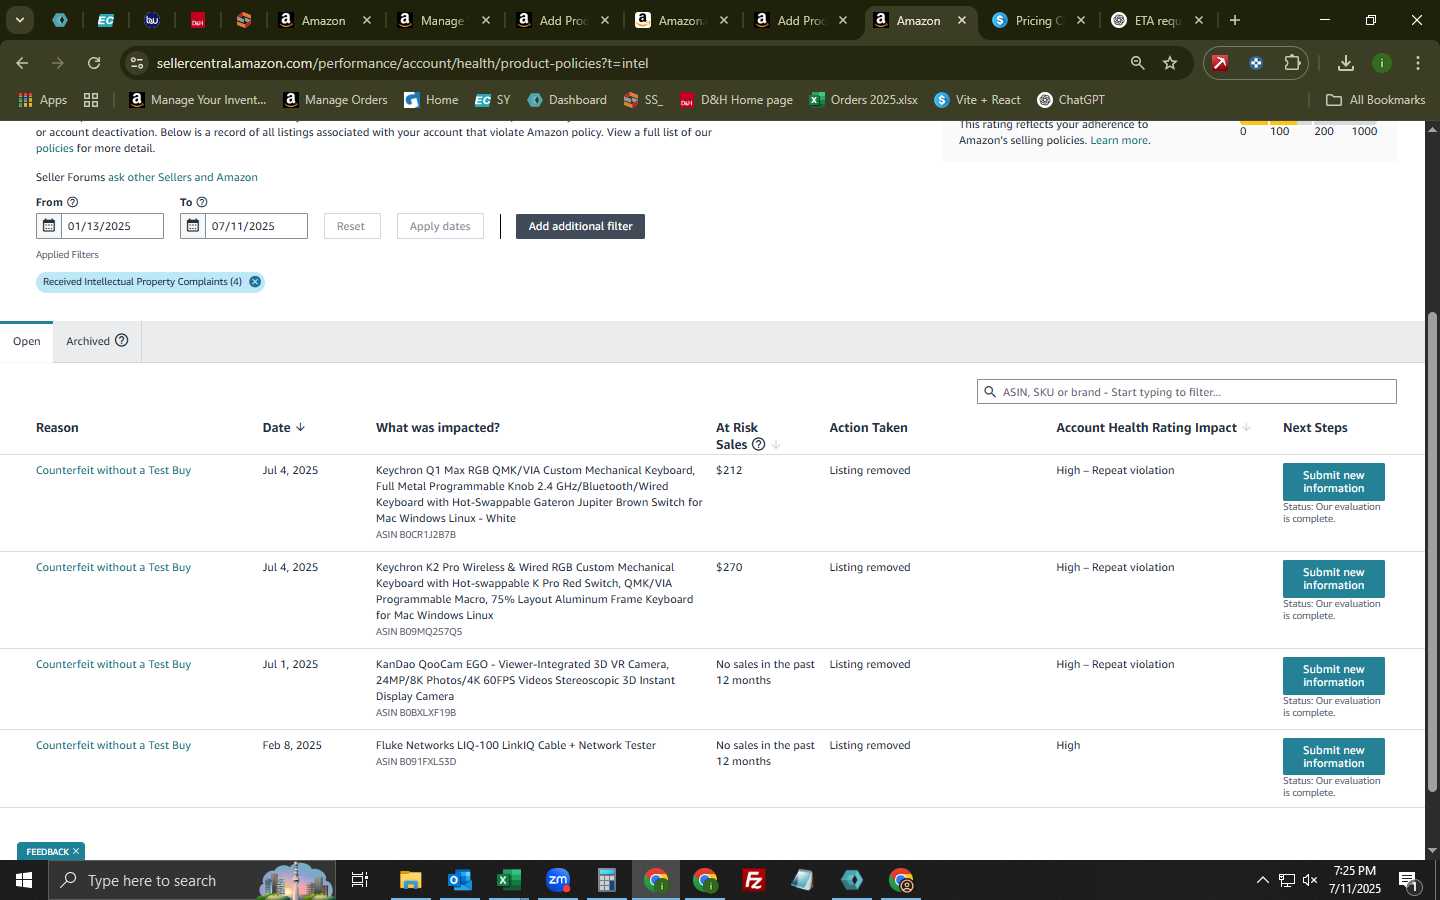Viewport: 1440px width, 900px height.
Task: Submit new information for Keychron Q1 Max
Action: [x=1333, y=482]
